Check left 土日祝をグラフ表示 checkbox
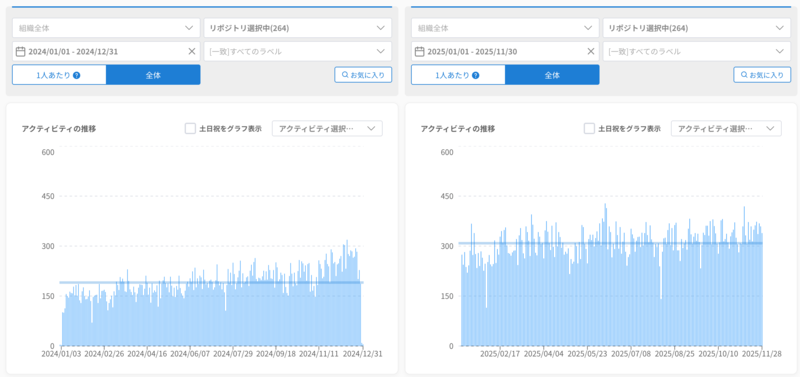This screenshot has height=377, width=800. pos(190,129)
